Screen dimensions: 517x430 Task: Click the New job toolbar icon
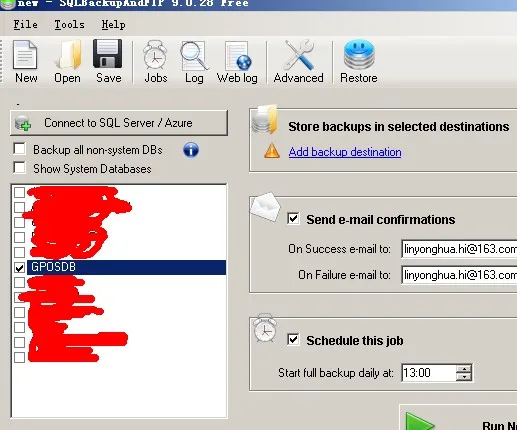[x=25, y=55]
